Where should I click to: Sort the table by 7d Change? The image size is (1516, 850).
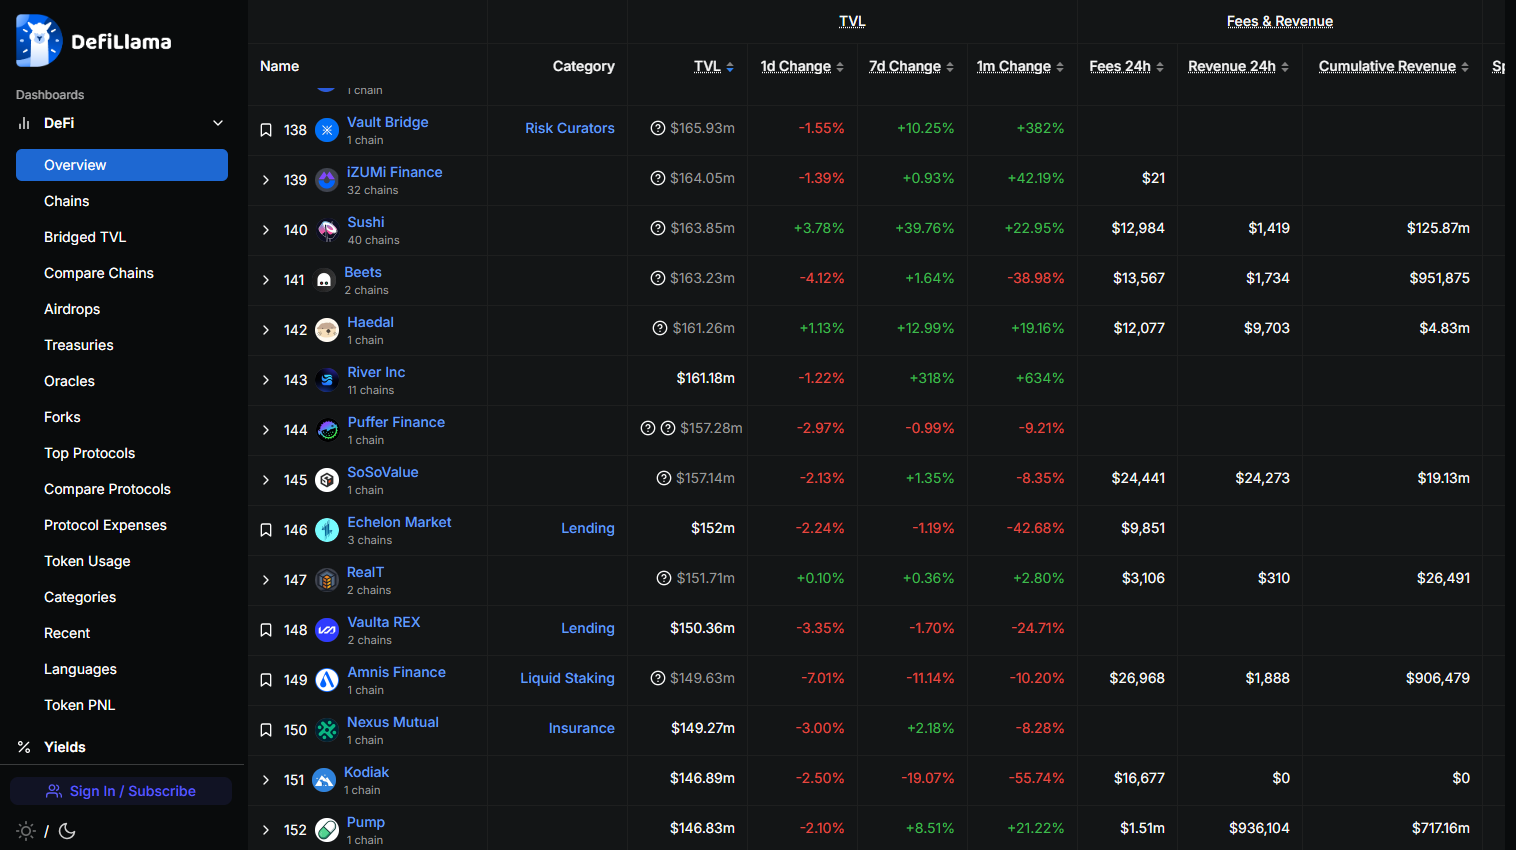tap(911, 66)
